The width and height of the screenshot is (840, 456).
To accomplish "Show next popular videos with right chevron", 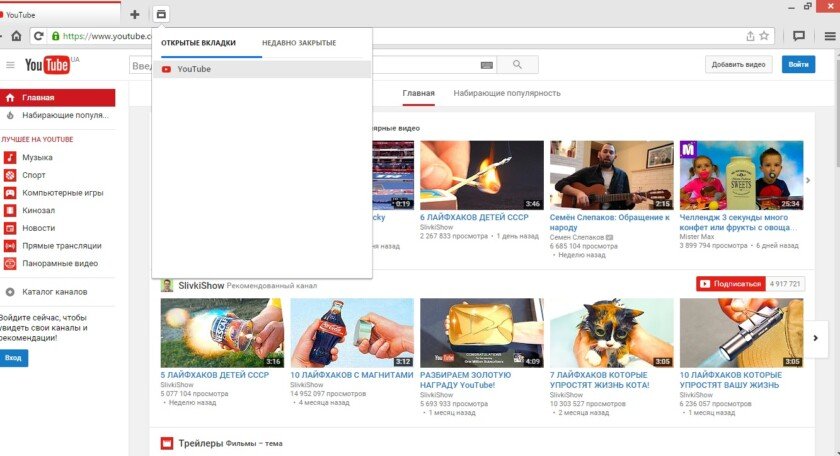I will 808,181.
